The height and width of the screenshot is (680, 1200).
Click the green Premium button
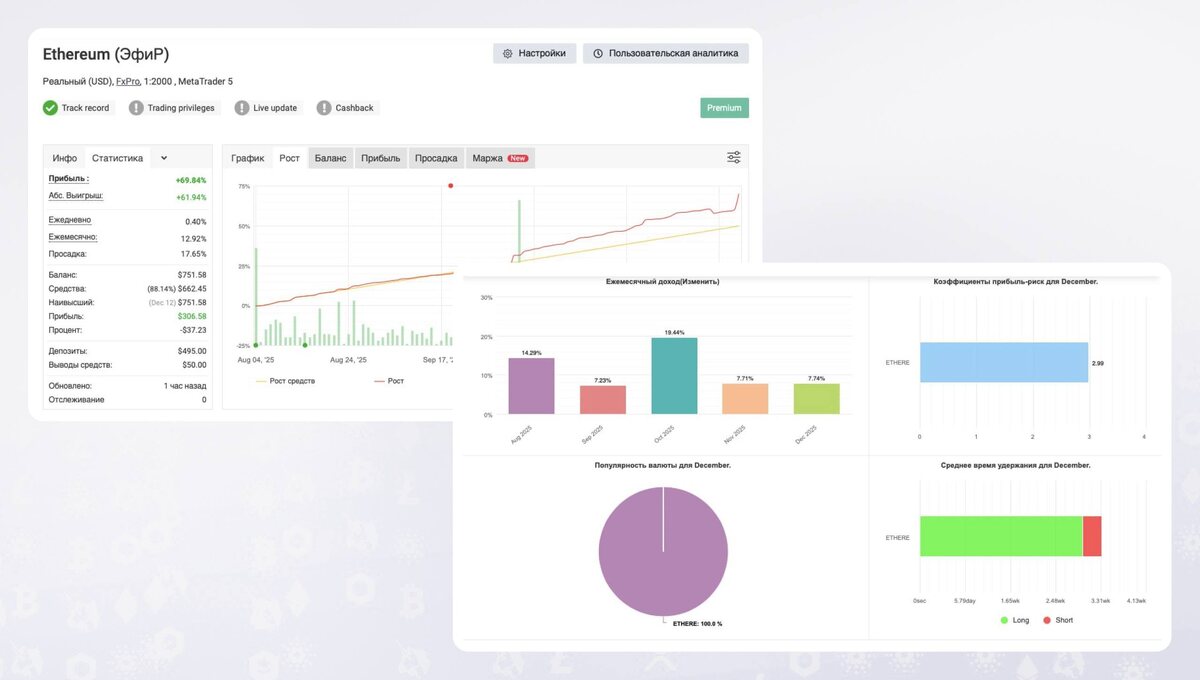[724, 108]
